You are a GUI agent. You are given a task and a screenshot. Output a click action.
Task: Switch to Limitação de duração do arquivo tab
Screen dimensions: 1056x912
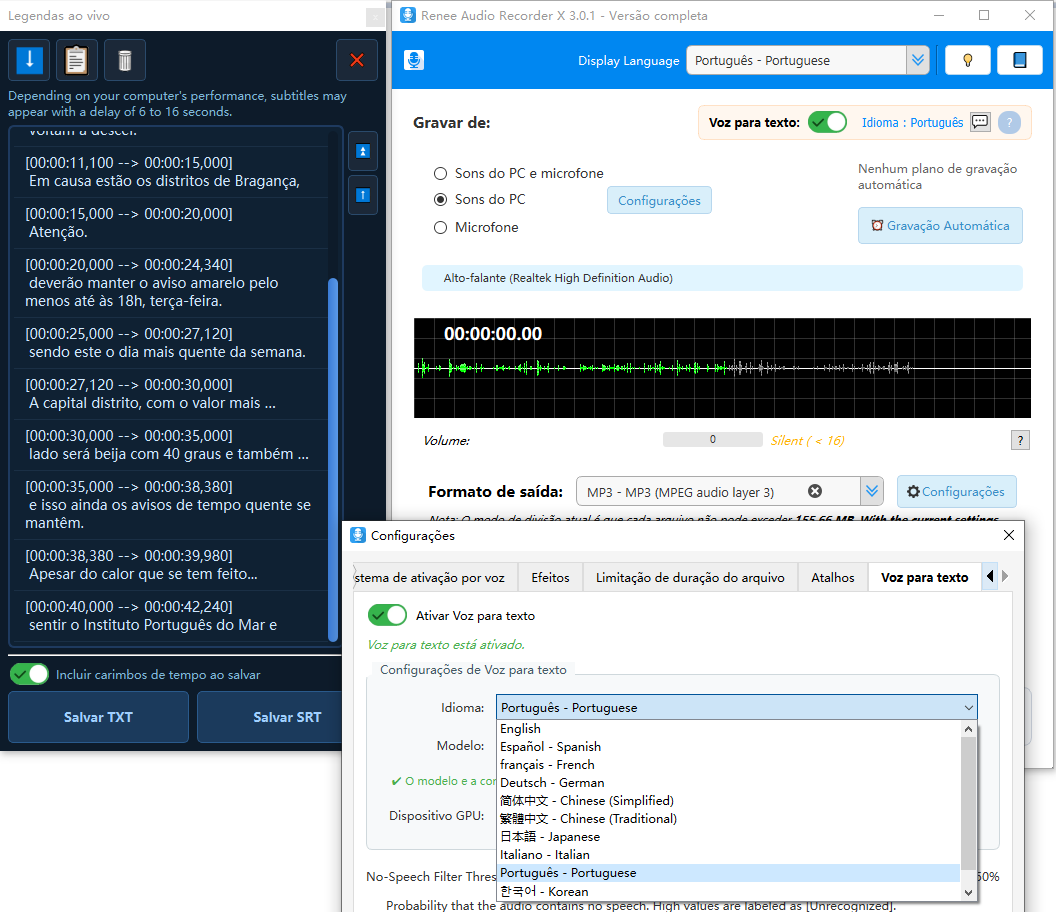tap(690, 577)
